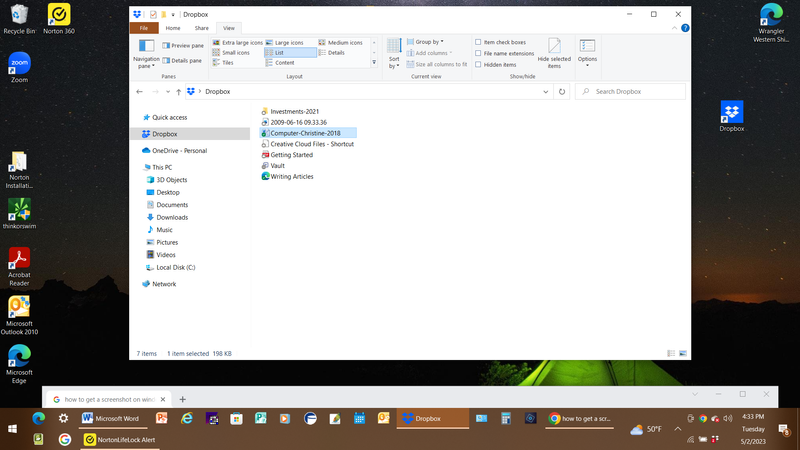Expand the Layout gallery more arrow
Viewport: 800px width, 450px height.
point(374,63)
